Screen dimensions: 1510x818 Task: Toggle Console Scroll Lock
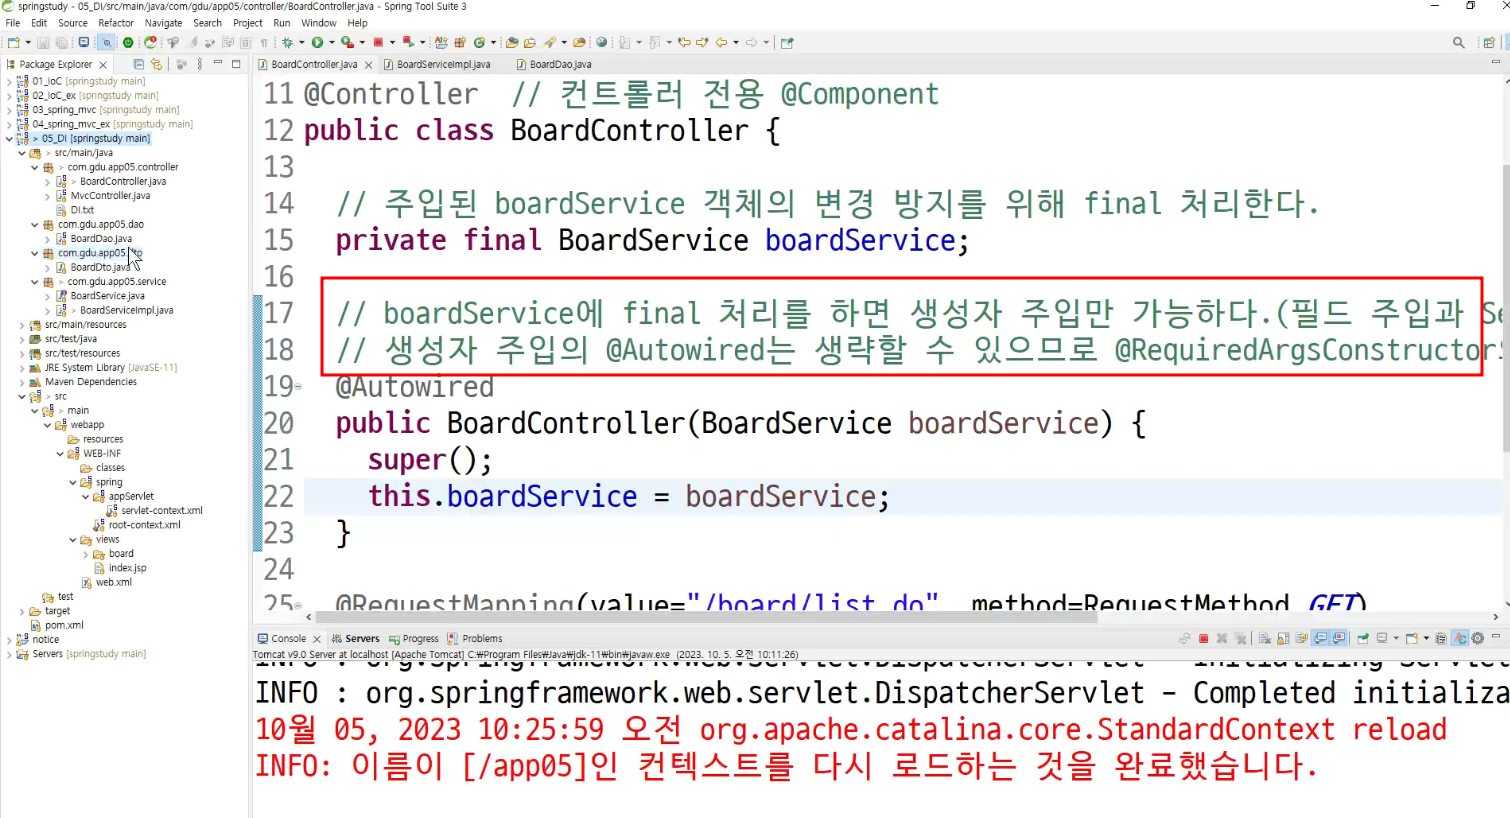click(x=1283, y=638)
